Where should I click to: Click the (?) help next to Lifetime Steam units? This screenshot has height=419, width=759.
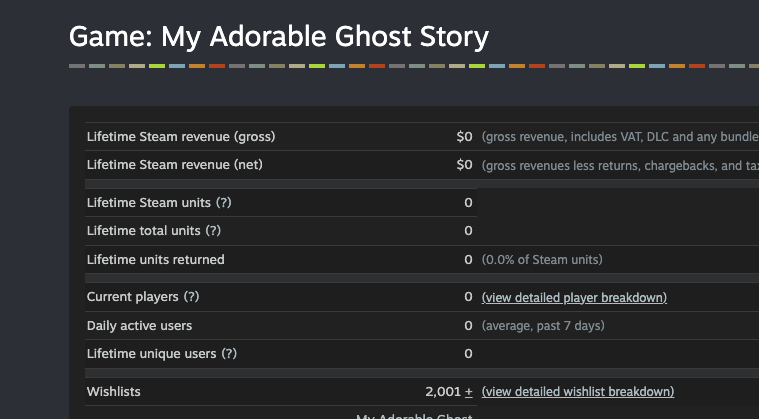coord(224,202)
